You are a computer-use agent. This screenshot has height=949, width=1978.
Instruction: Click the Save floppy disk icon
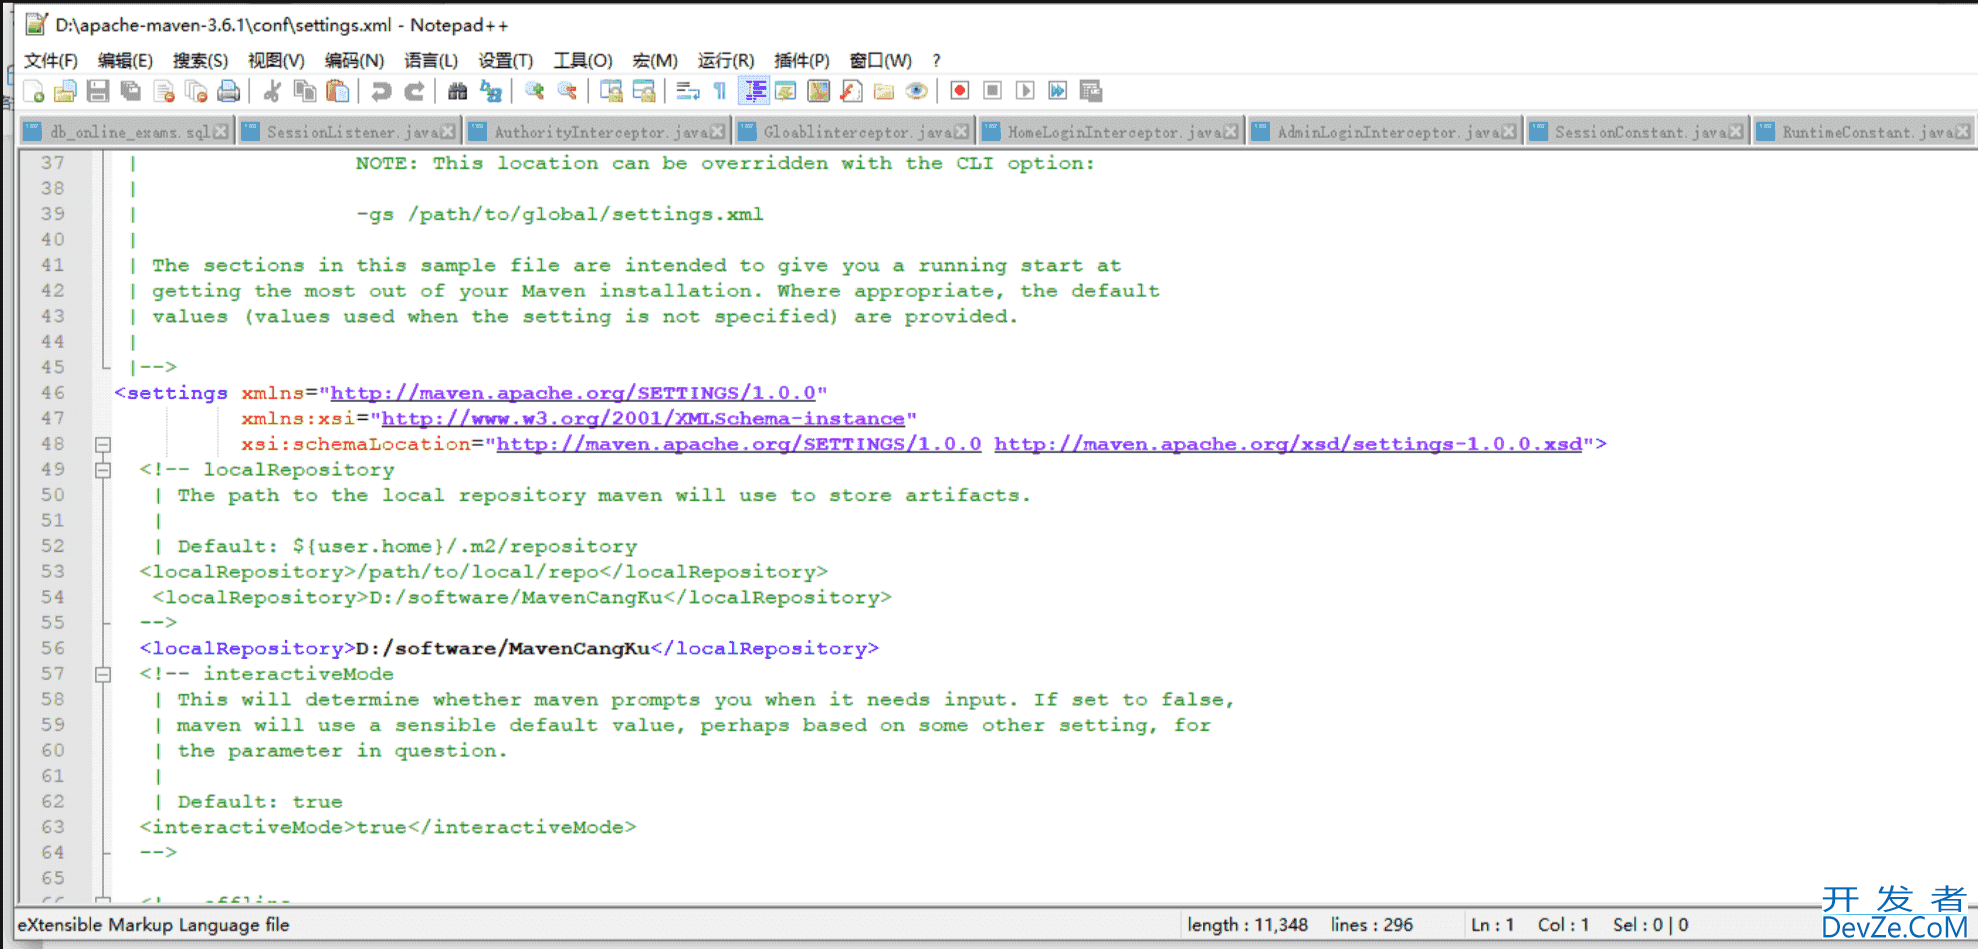(98, 92)
